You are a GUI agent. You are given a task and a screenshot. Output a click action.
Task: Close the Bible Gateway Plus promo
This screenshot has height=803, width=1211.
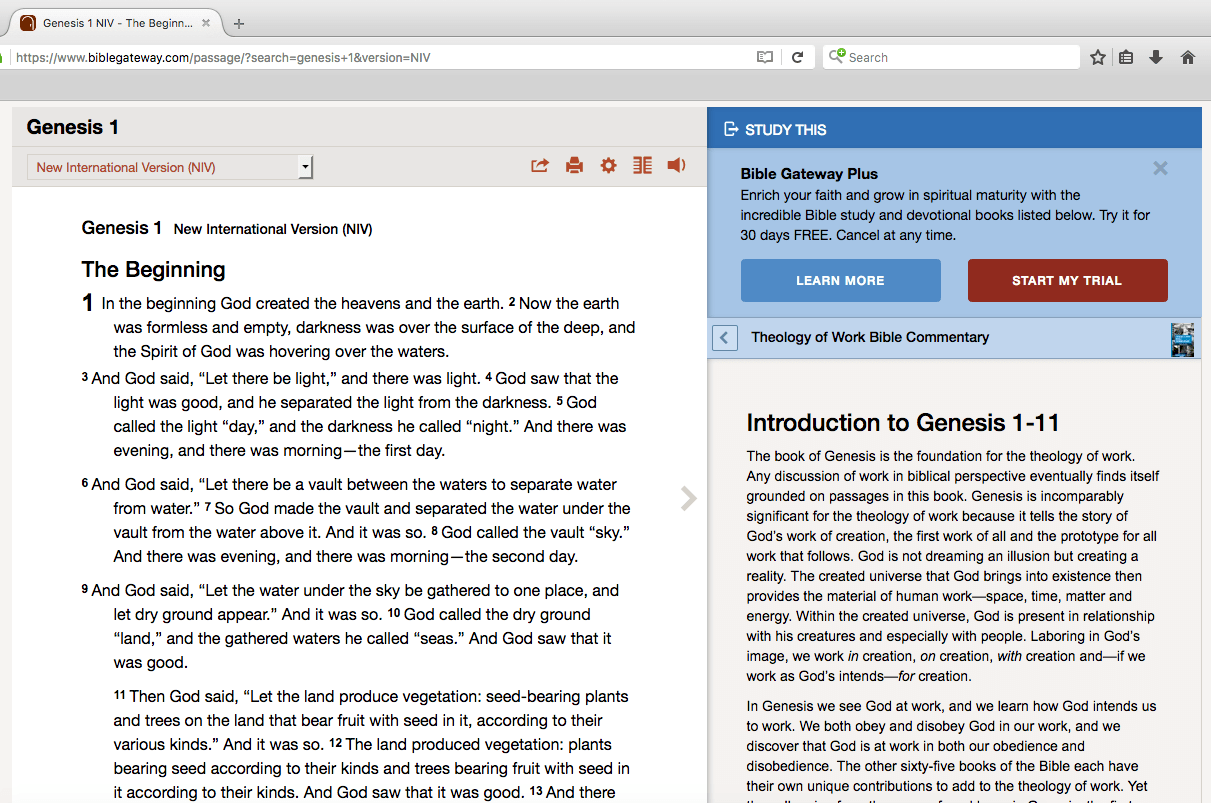point(1160,168)
